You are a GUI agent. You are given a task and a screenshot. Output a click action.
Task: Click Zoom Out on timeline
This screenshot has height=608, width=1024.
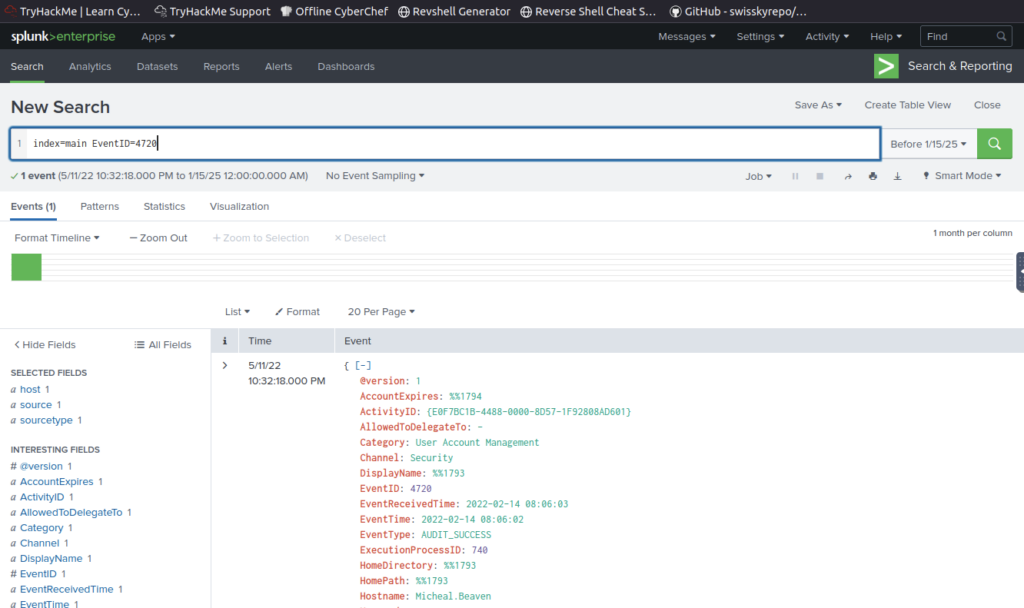click(158, 238)
